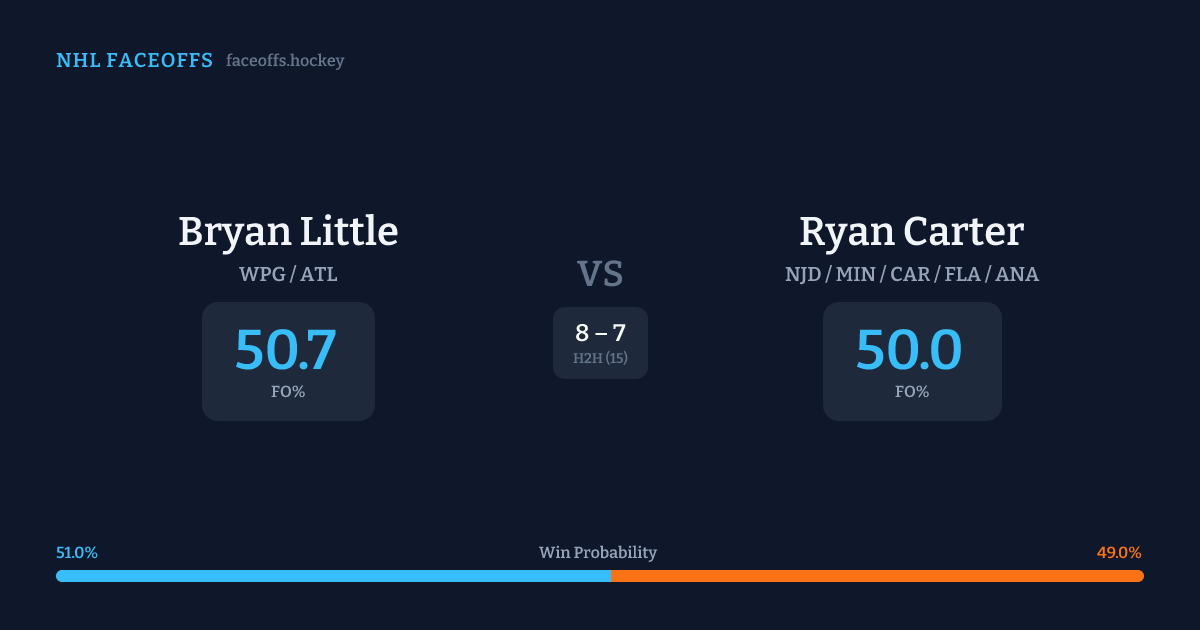Click the FLA team abbreviation
The image size is (1200, 630).
[963, 274]
